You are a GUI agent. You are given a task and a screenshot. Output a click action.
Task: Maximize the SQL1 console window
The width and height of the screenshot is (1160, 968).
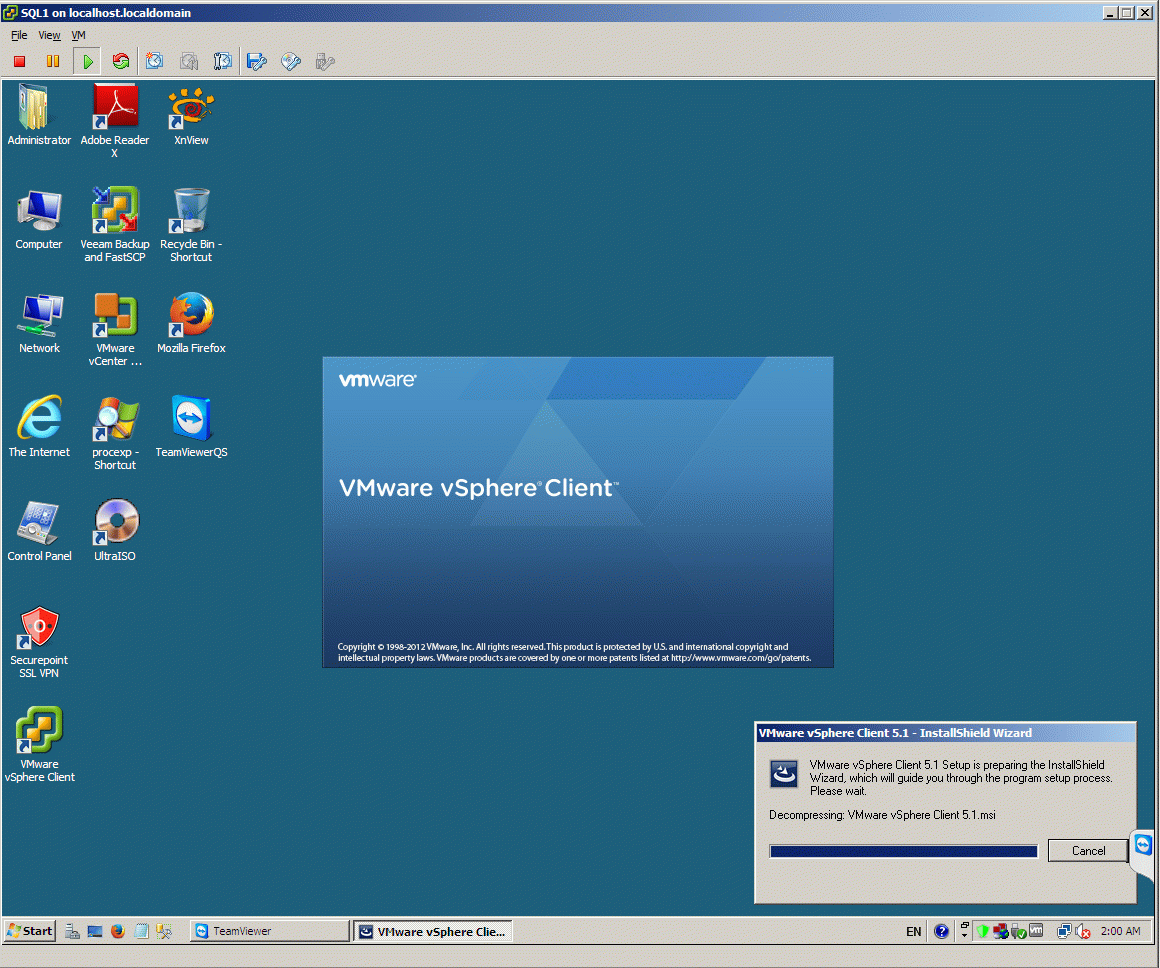click(1126, 13)
